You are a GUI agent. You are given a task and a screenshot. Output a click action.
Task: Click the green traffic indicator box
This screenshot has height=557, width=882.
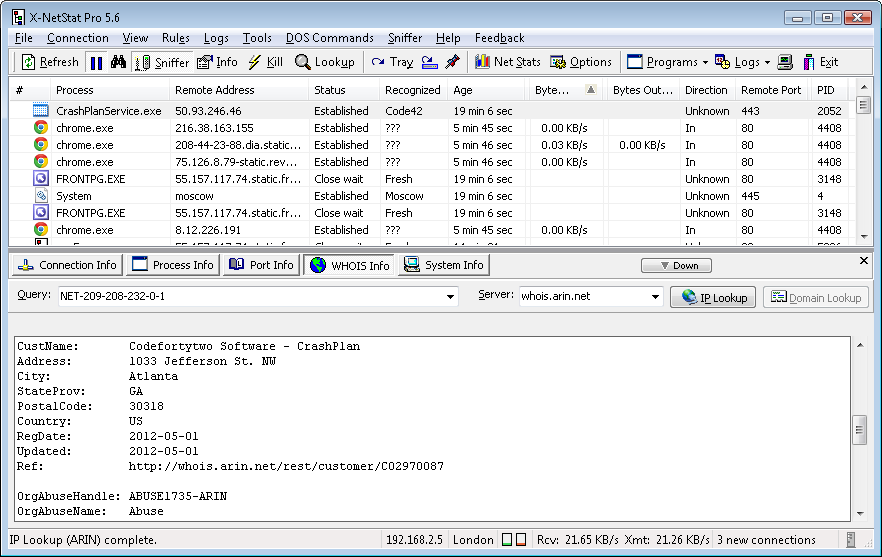pos(507,540)
